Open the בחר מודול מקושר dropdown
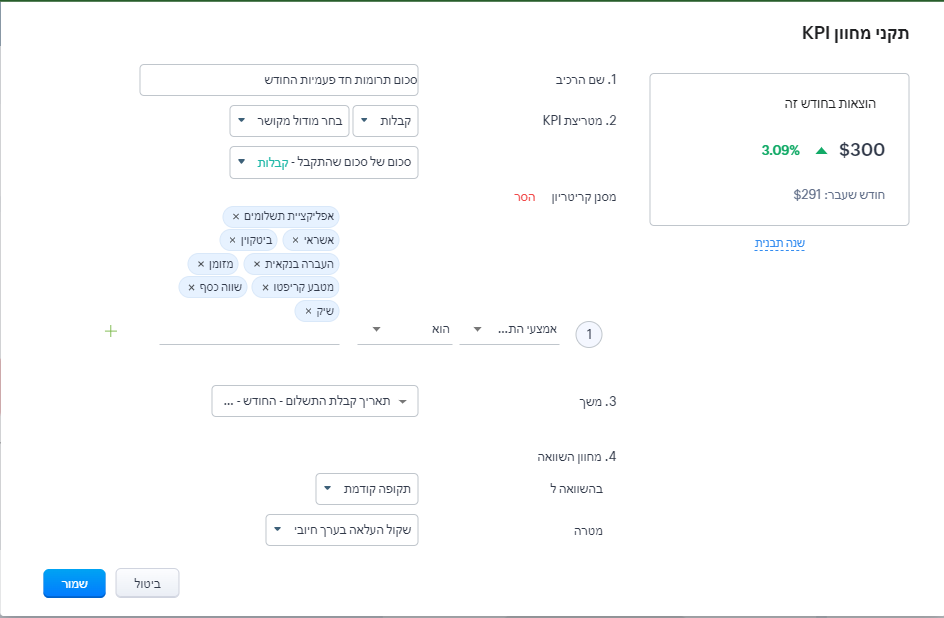Screen dimensions: 944x618 (x=288, y=121)
